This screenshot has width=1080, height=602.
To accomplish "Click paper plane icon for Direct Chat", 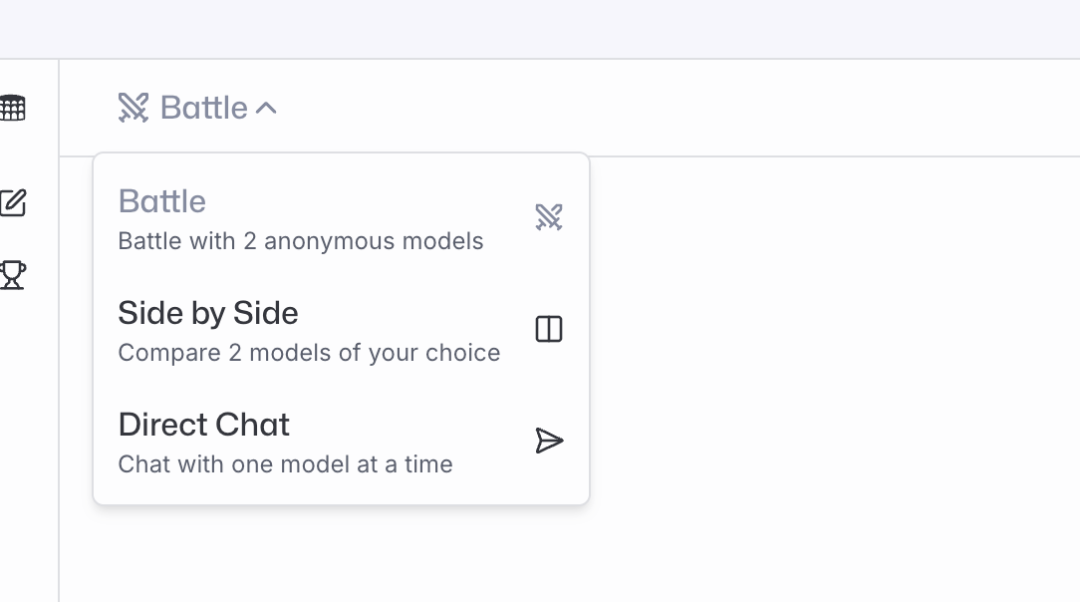I will pyautogui.click(x=549, y=441).
